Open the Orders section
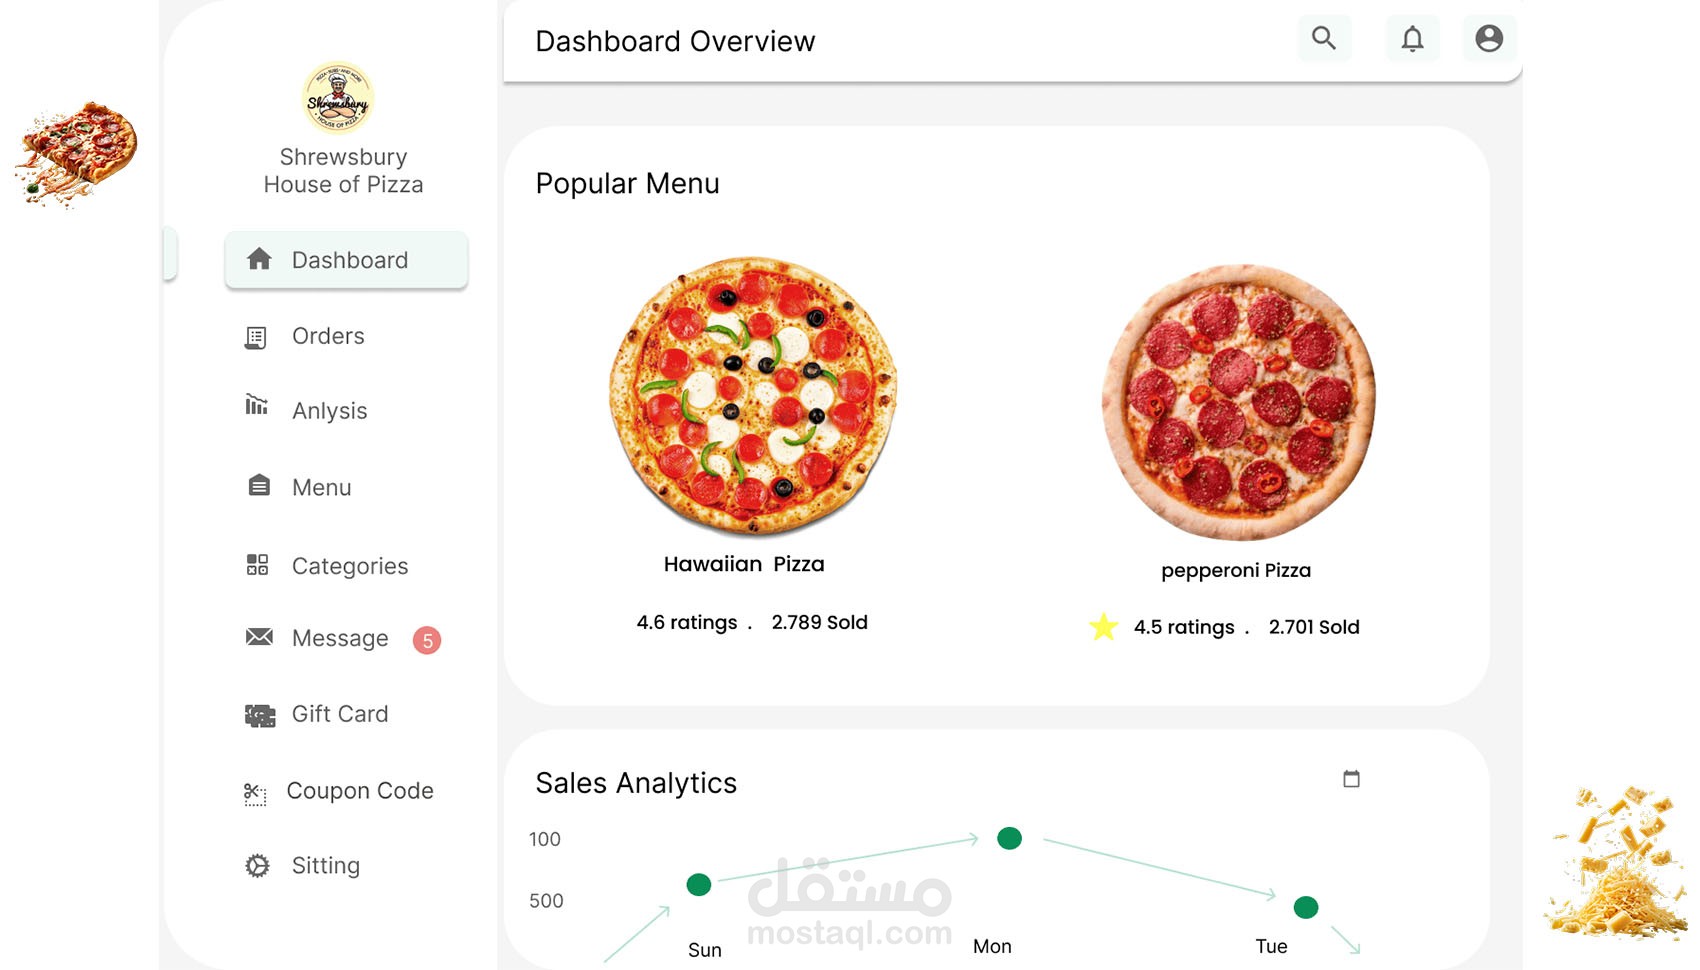Image resolution: width=1700 pixels, height=970 pixels. [328, 336]
